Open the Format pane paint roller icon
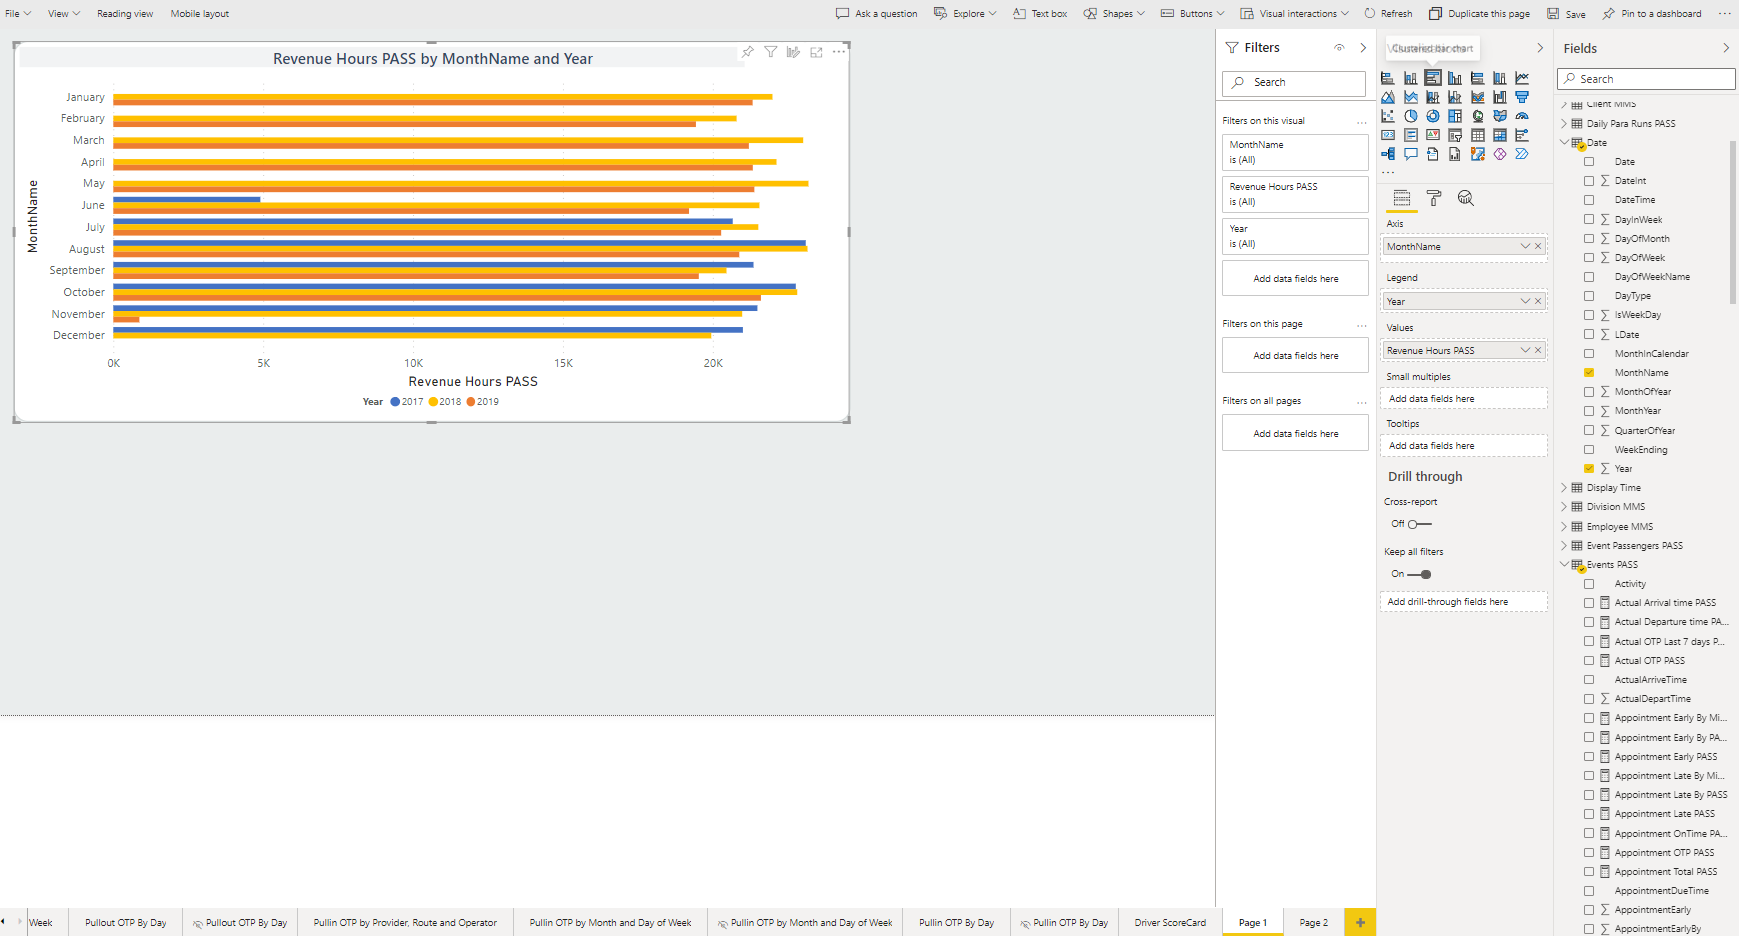This screenshot has width=1739, height=936. tap(1433, 198)
